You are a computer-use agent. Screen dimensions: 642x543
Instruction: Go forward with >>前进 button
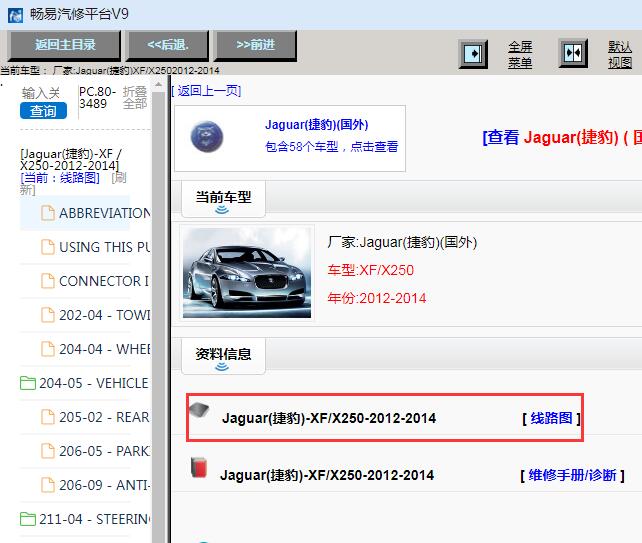click(x=255, y=45)
